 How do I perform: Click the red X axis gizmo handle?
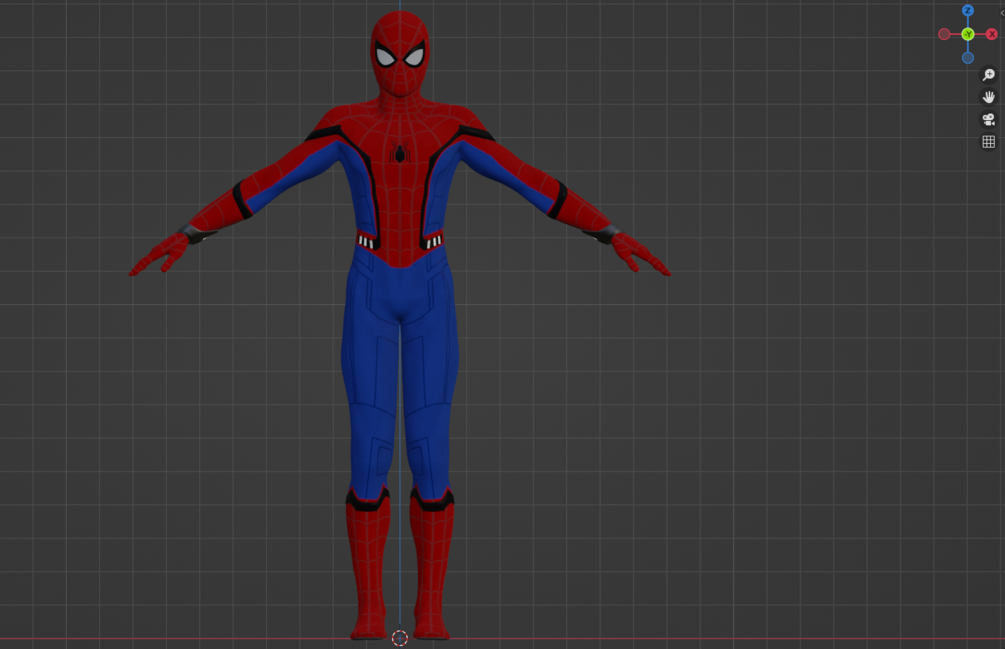(992, 34)
